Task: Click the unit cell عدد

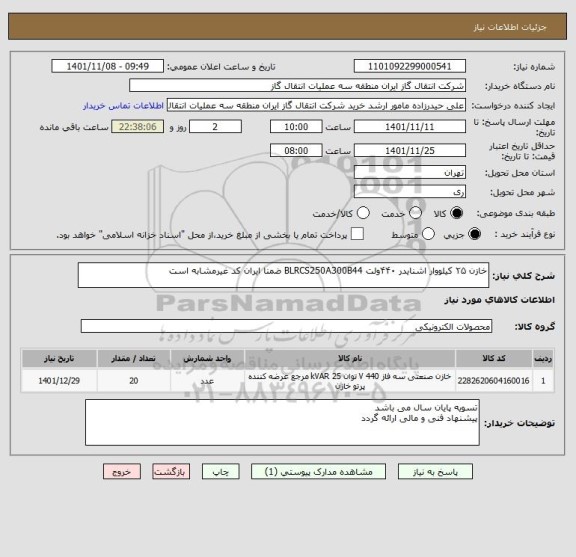Action: (x=207, y=381)
